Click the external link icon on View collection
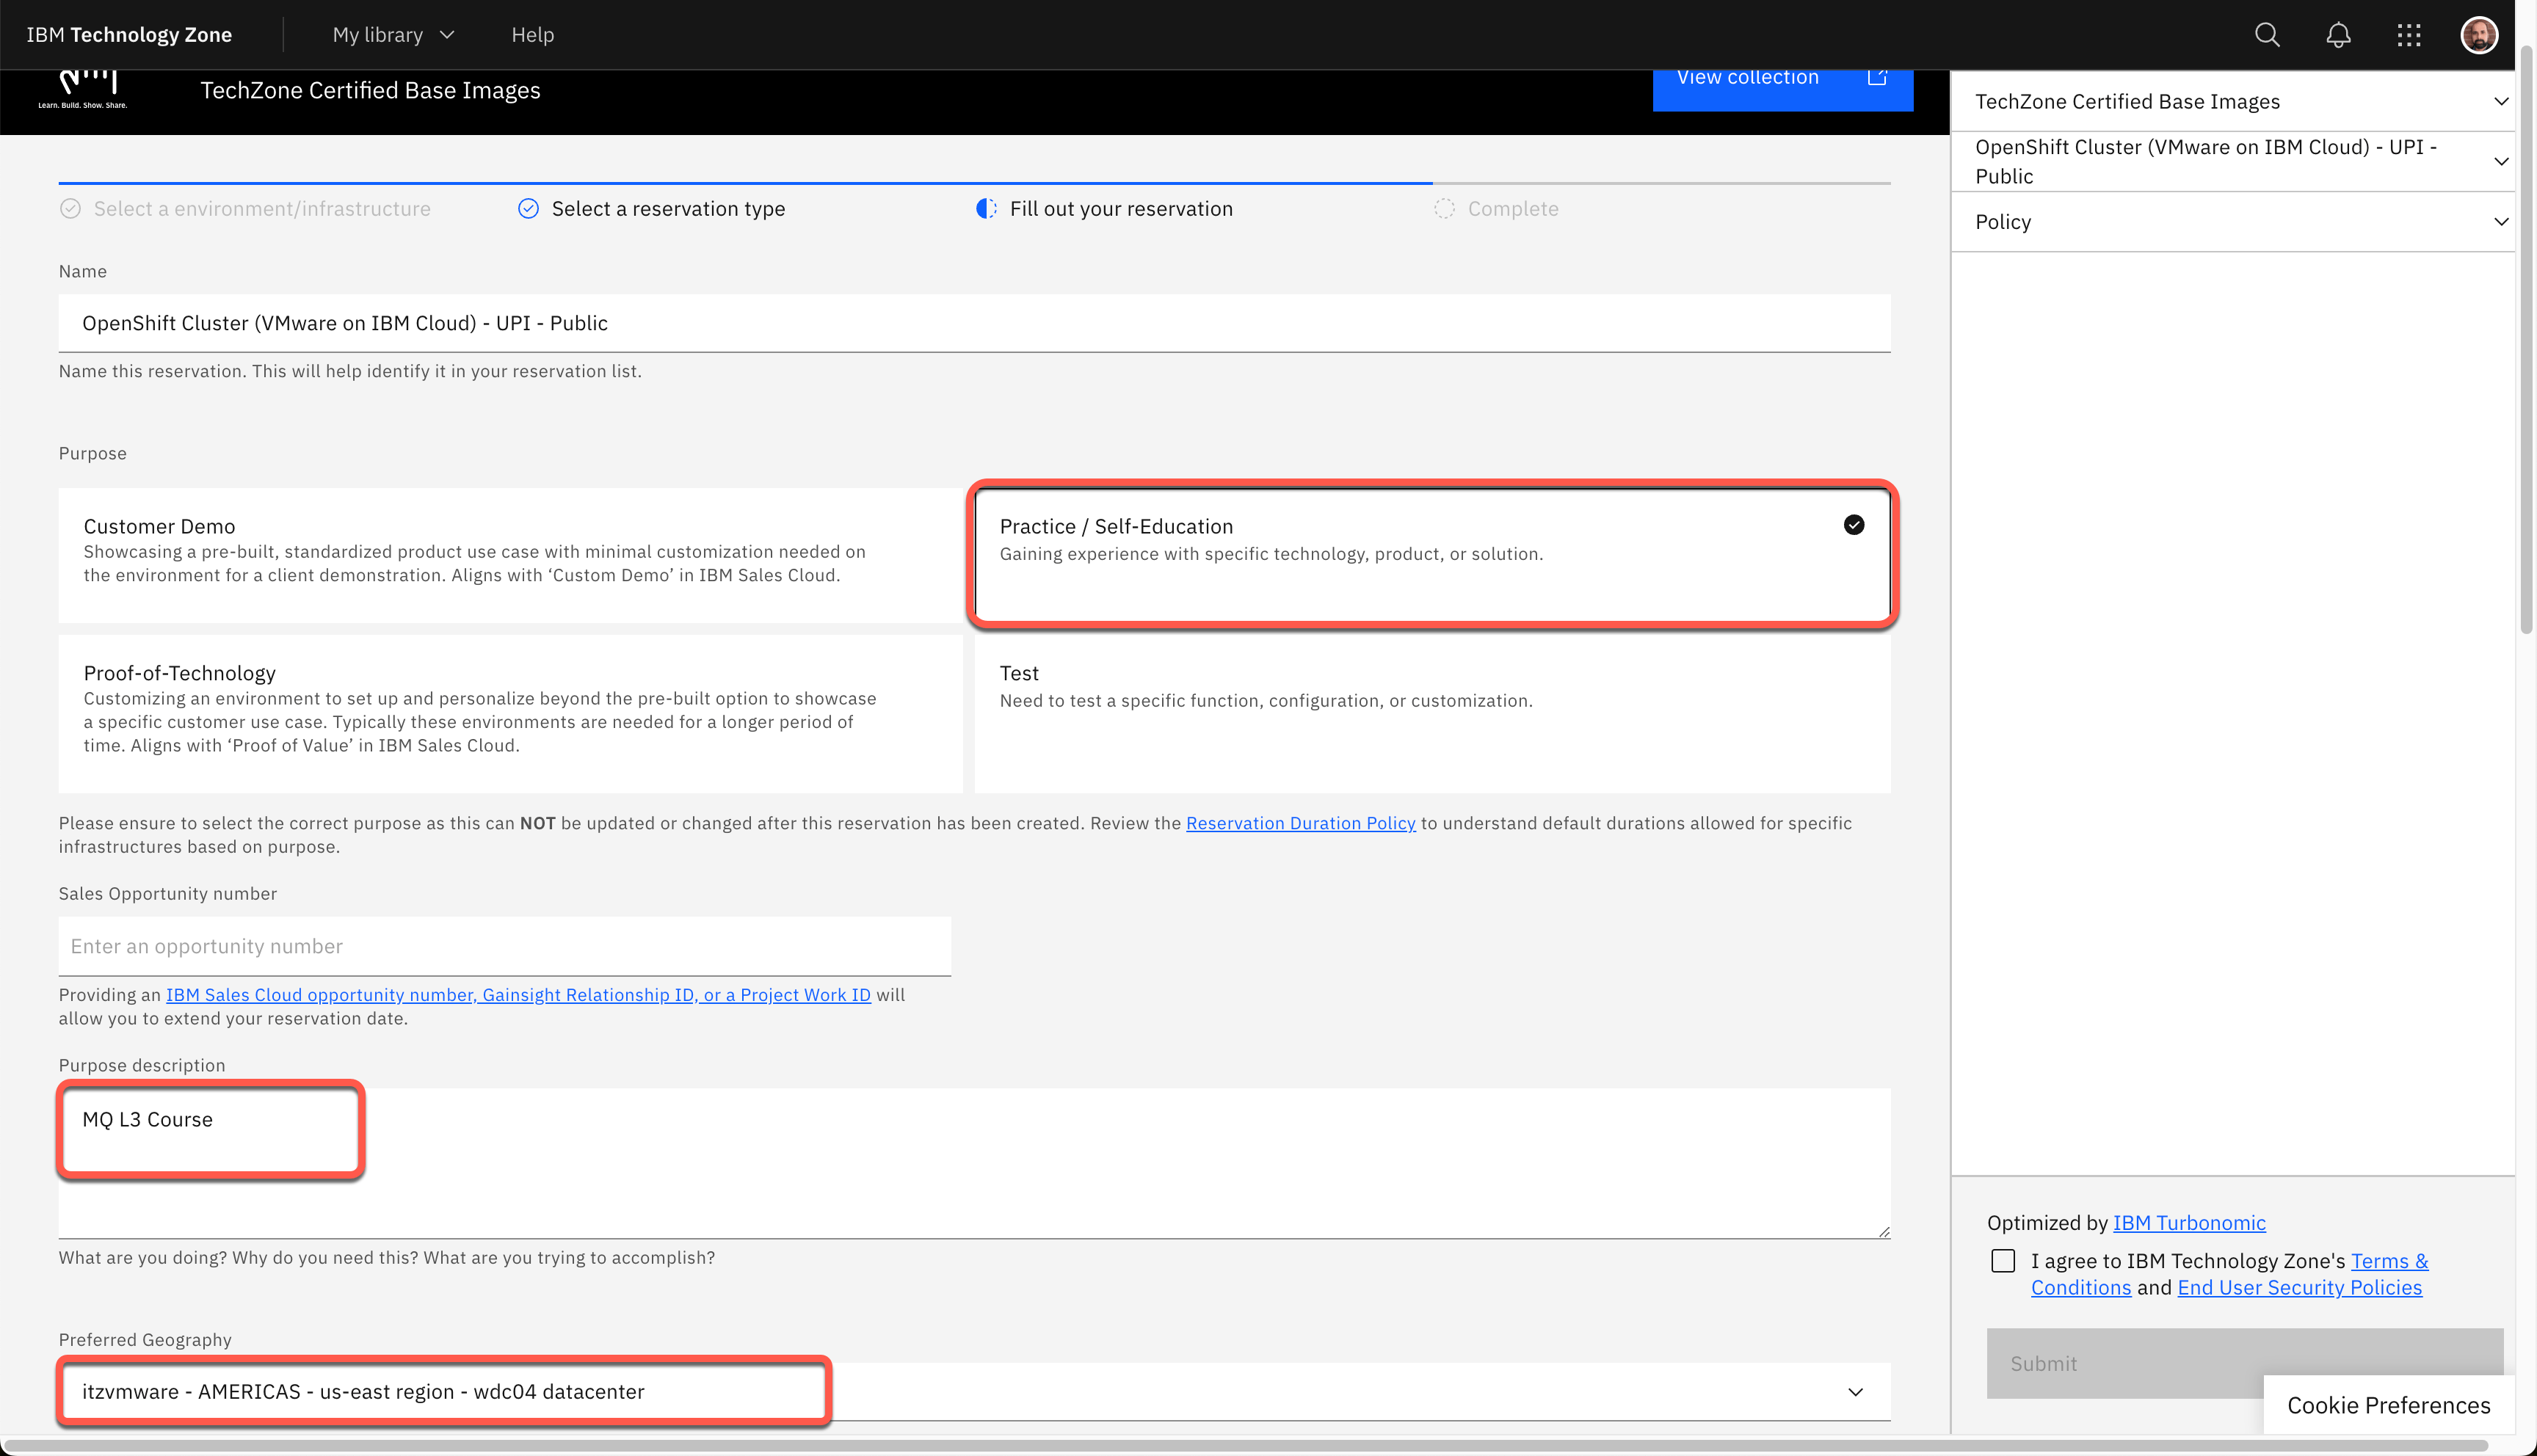Screen dimensions: 2537x1456 point(1878,76)
